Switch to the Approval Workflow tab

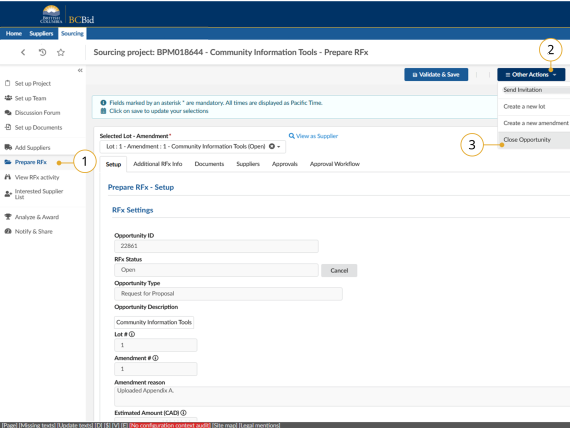coord(334,164)
